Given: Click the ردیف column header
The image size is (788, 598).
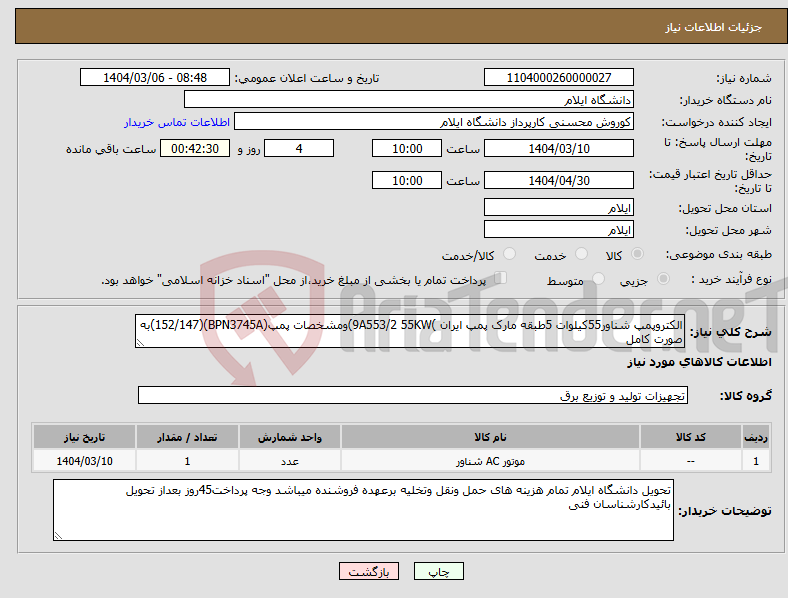Looking at the screenshot, I should click(756, 437).
